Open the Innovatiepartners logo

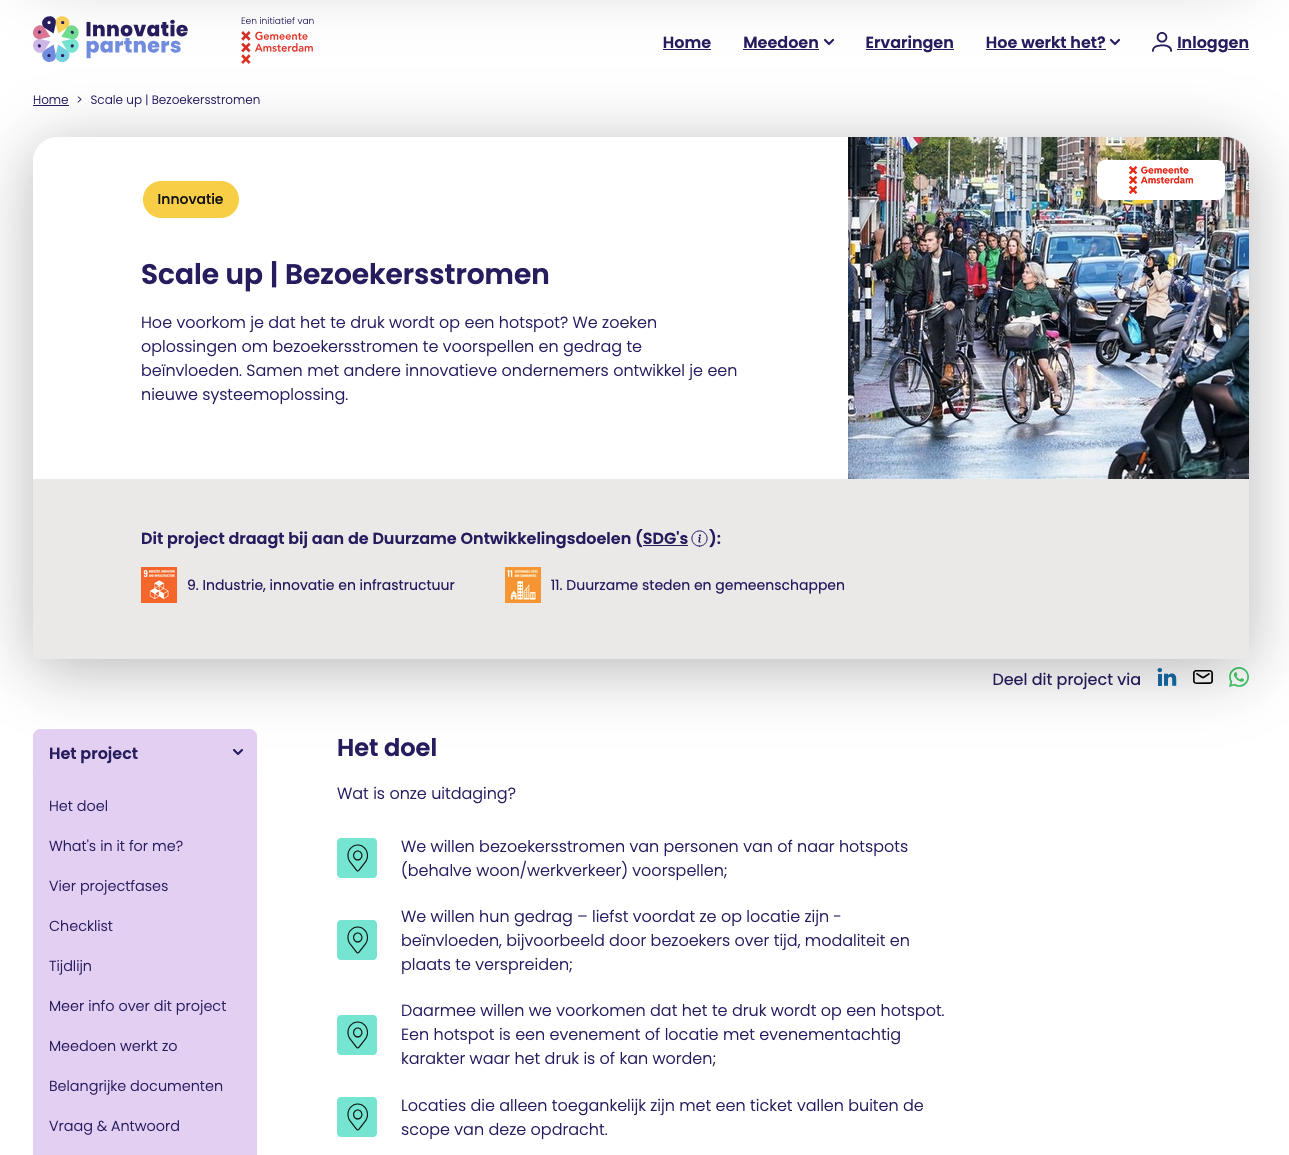tap(110, 39)
